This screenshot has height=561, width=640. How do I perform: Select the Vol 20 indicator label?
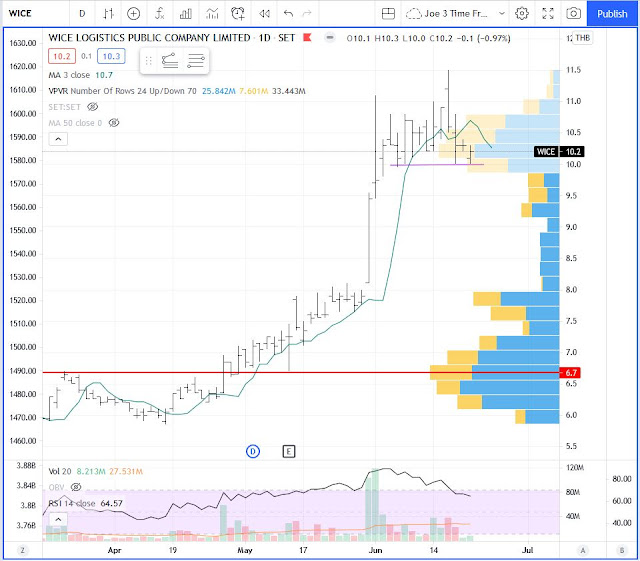point(60,472)
